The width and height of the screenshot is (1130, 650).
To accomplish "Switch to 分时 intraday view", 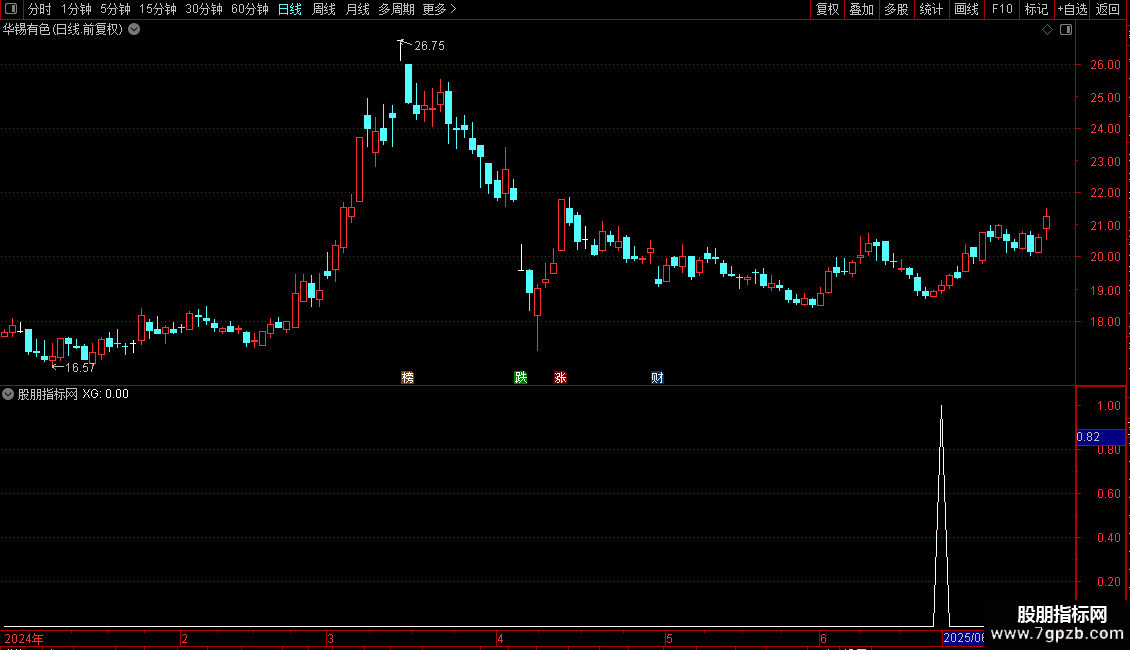I will [40, 9].
